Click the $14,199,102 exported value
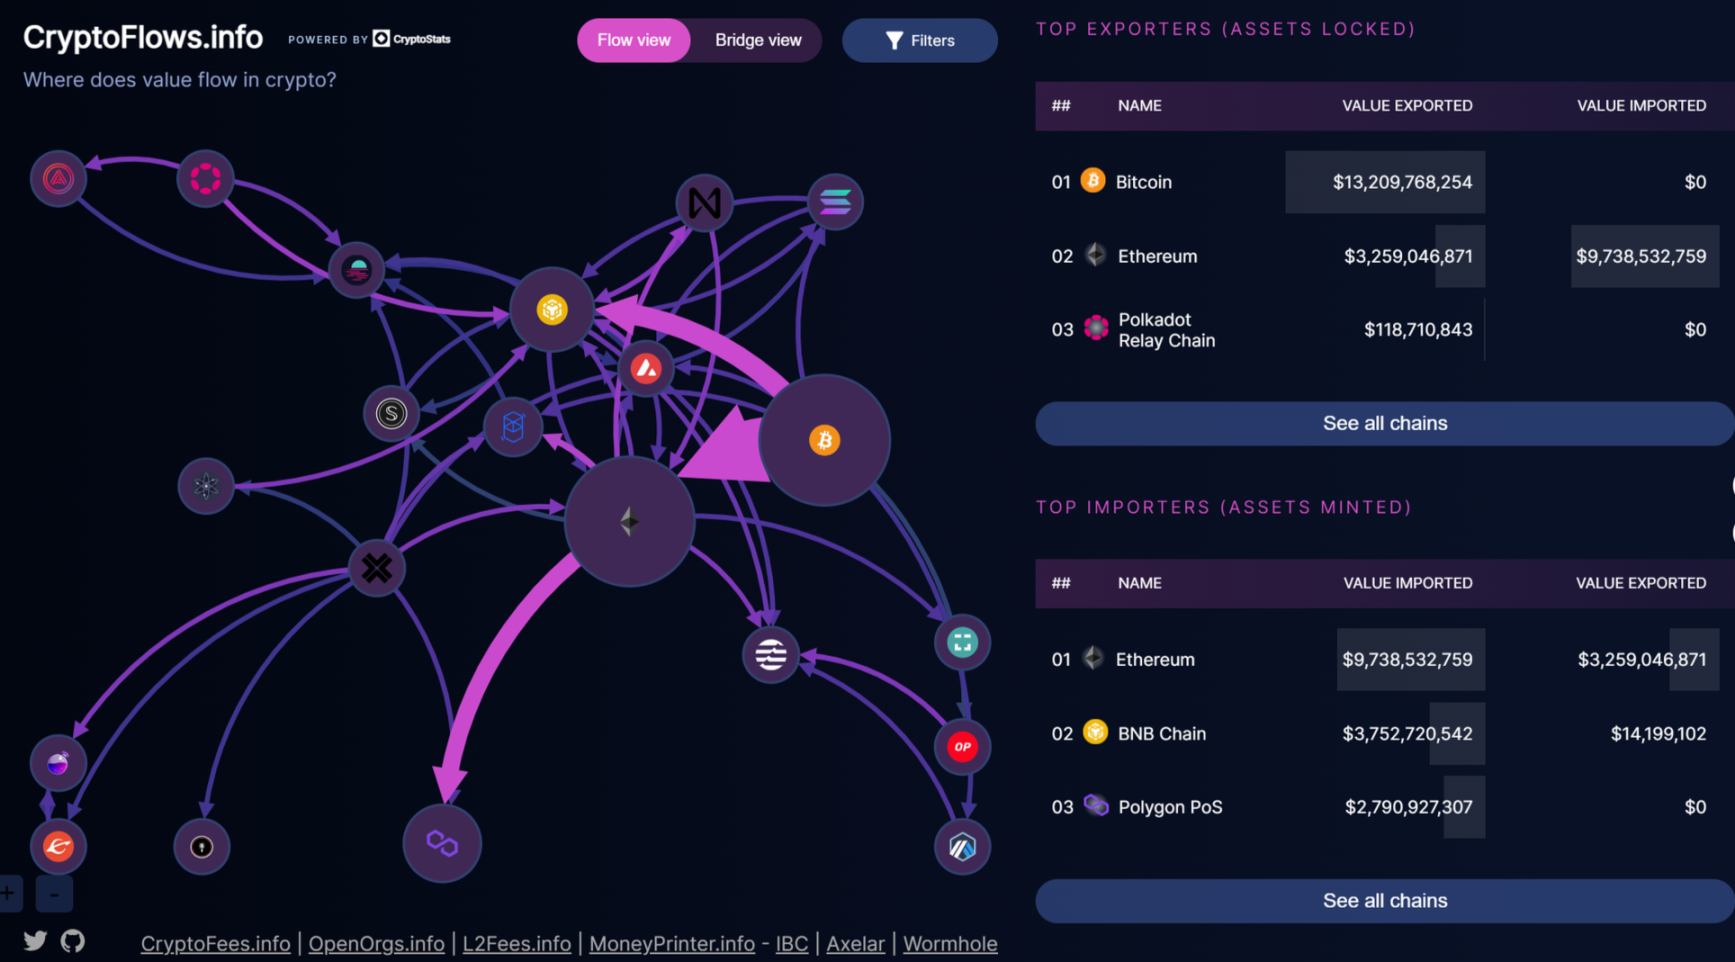This screenshot has width=1735, height=962. [x=1658, y=733]
